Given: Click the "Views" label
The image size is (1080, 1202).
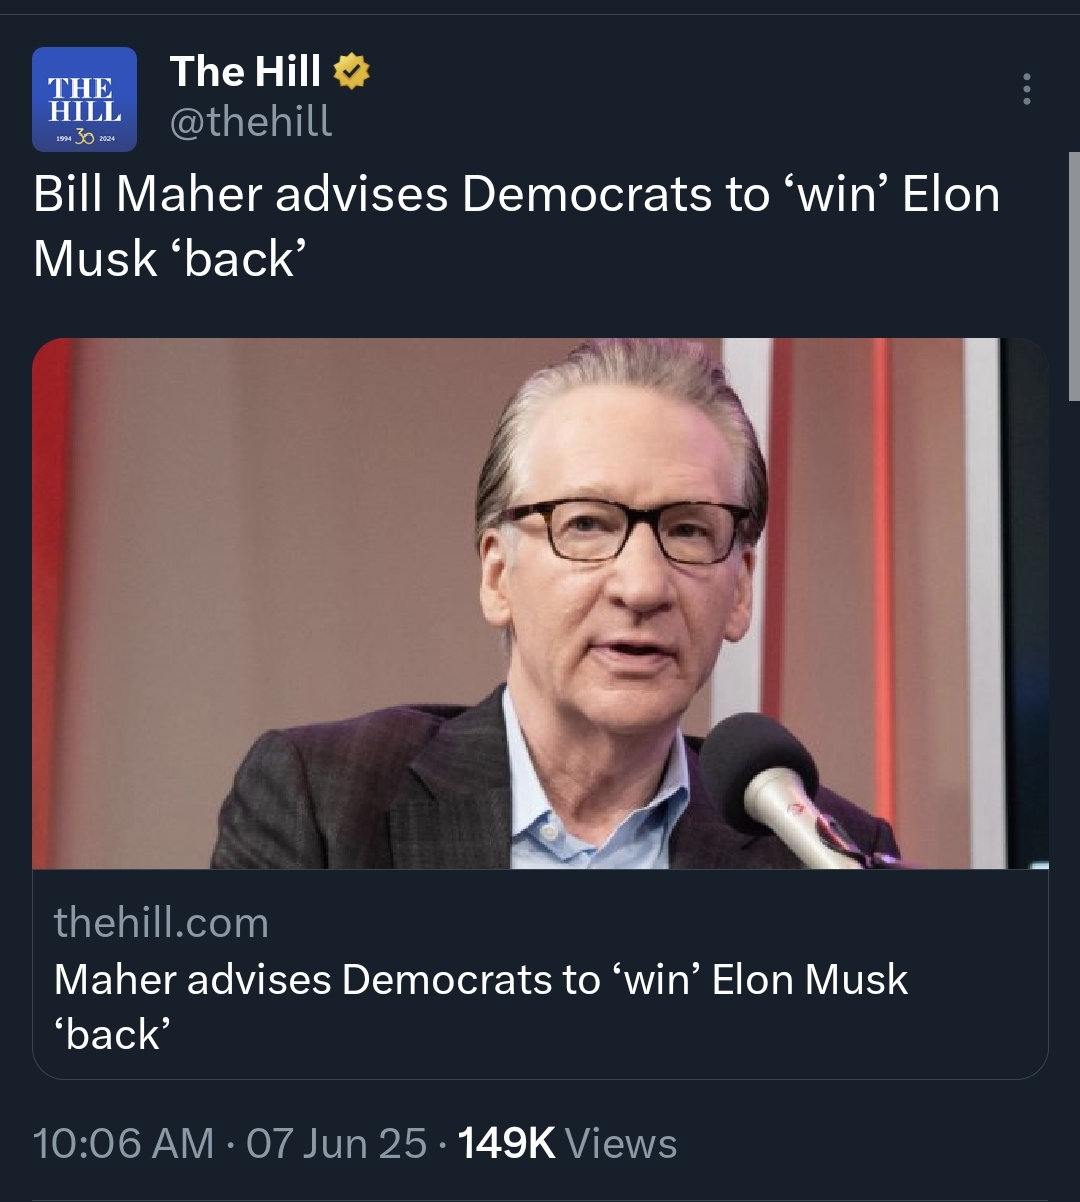Looking at the screenshot, I should tap(621, 1143).
